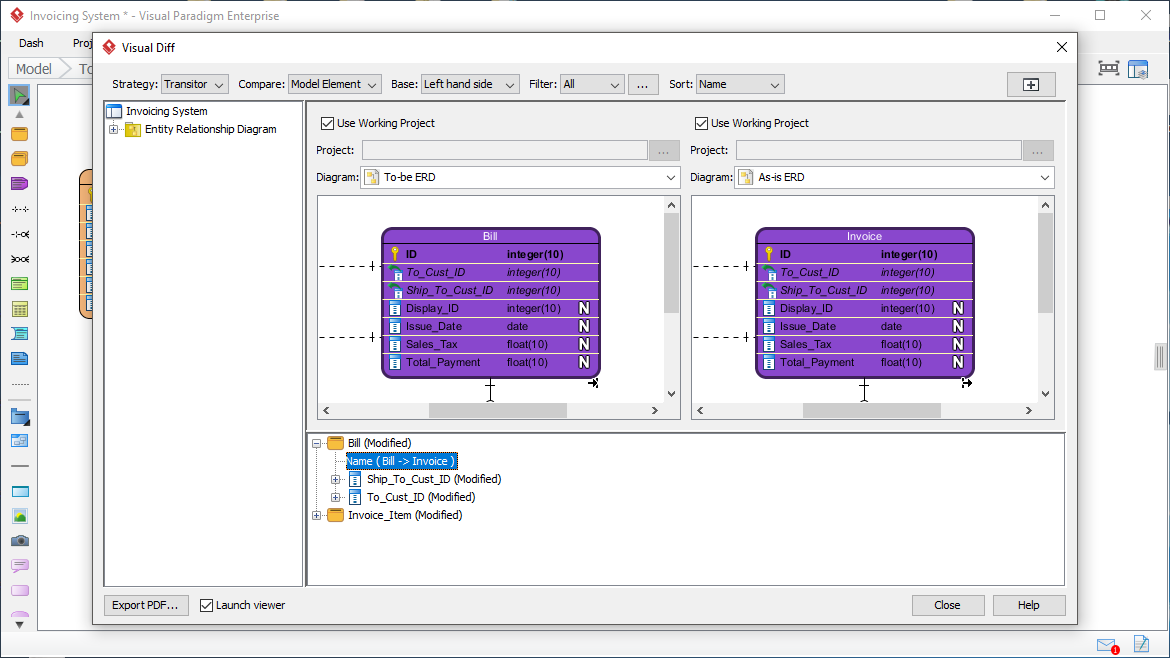Viewport: 1170px width, 658px height.
Task: Expand Entity Relationship Diagram tree node
Action: click(113, 129)
